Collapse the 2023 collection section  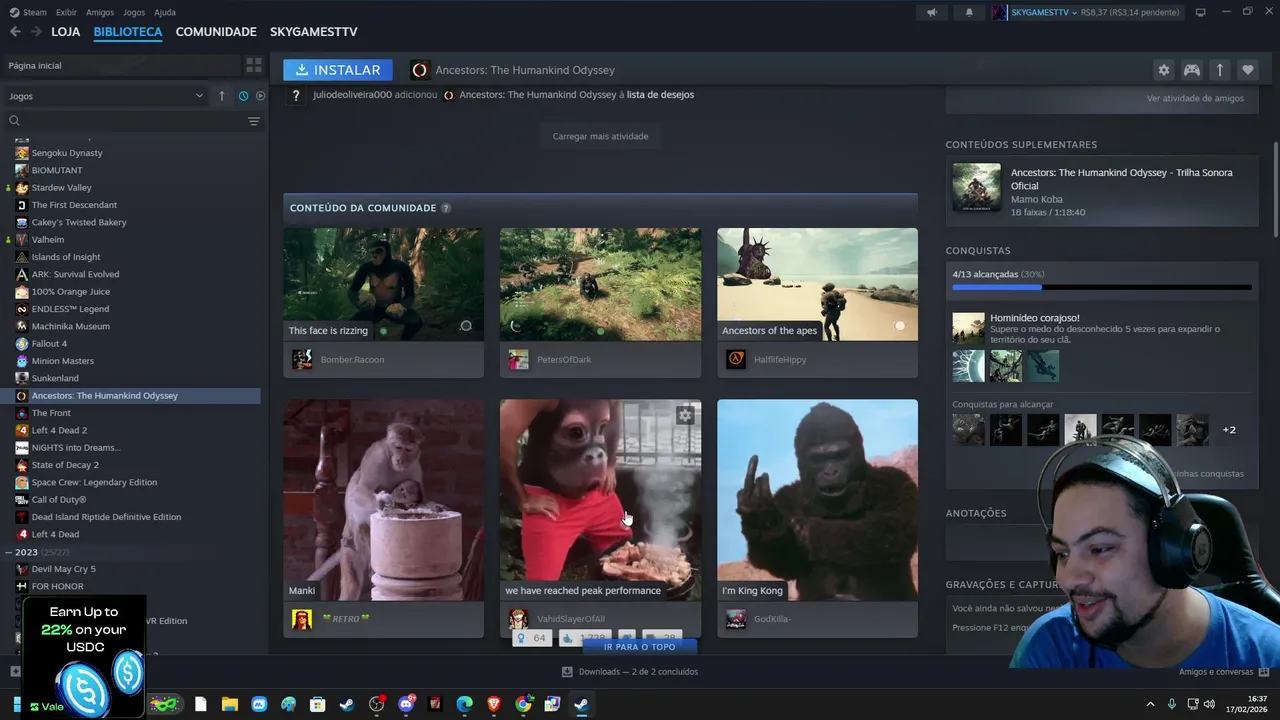[x=8, y=552]
